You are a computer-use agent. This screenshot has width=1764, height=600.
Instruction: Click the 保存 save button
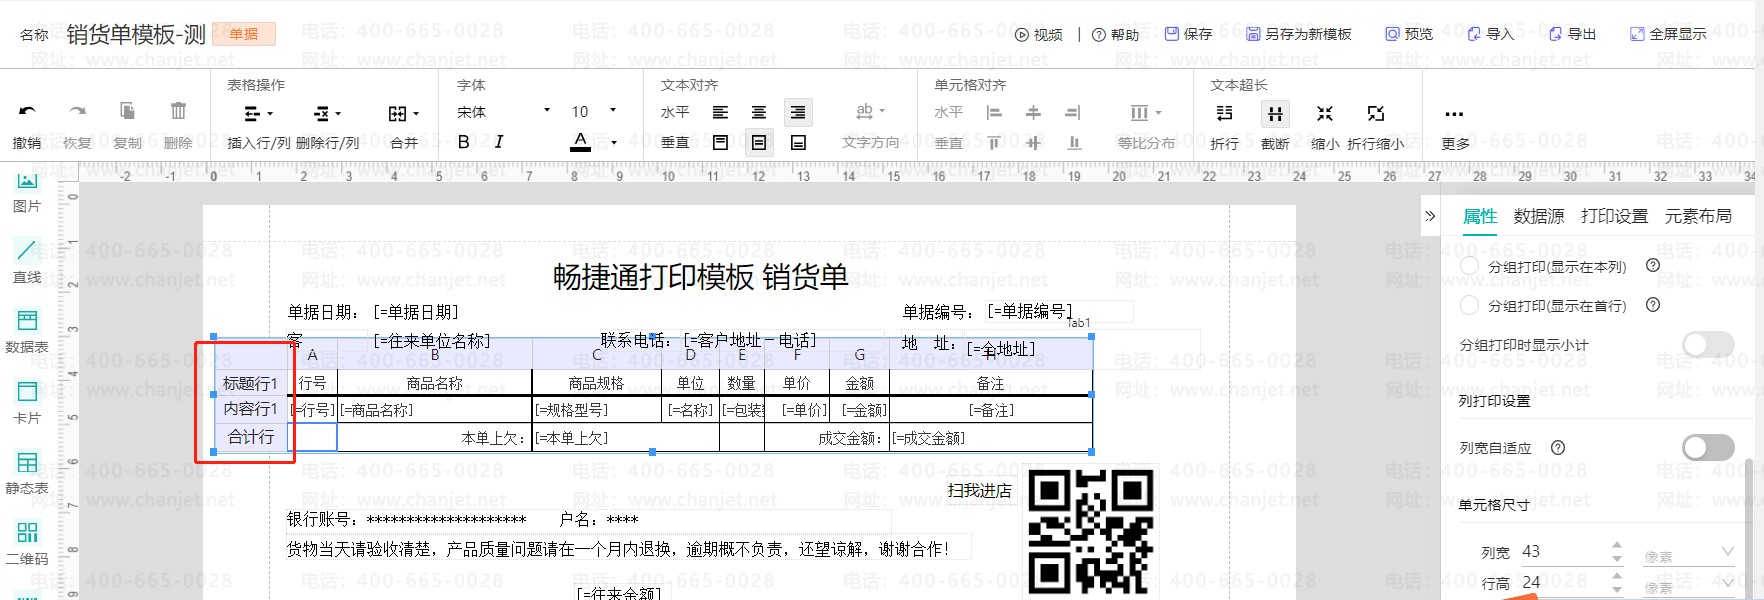[x=1188, y=34]
